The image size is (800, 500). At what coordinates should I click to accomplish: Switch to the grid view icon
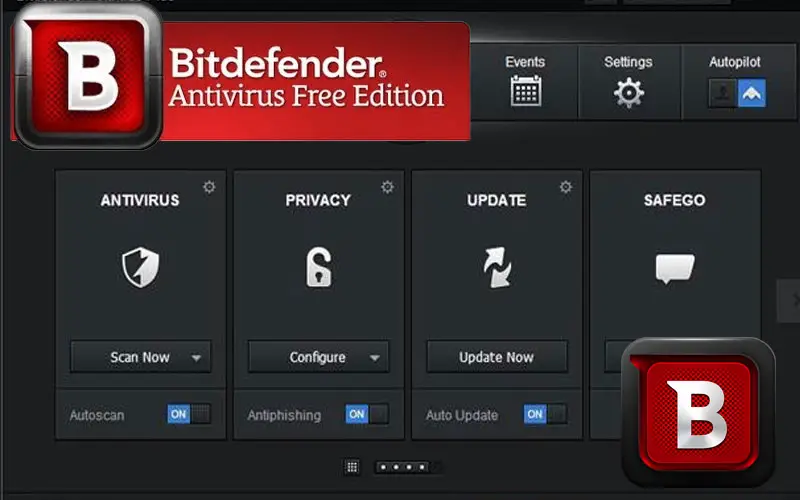352,467
